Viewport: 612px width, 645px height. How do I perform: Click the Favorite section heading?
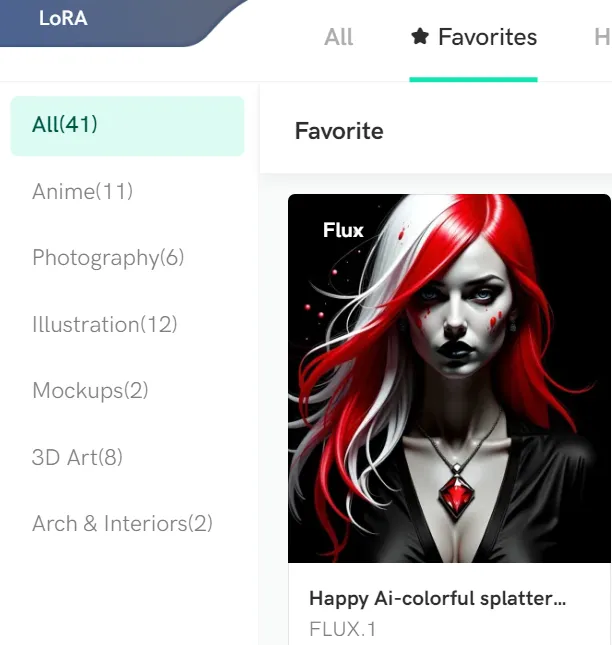[339, 131]
